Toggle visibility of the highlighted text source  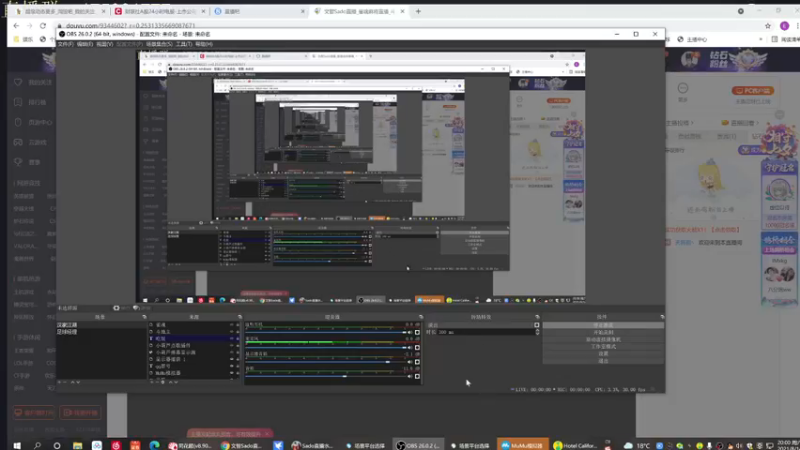(232, 339)
